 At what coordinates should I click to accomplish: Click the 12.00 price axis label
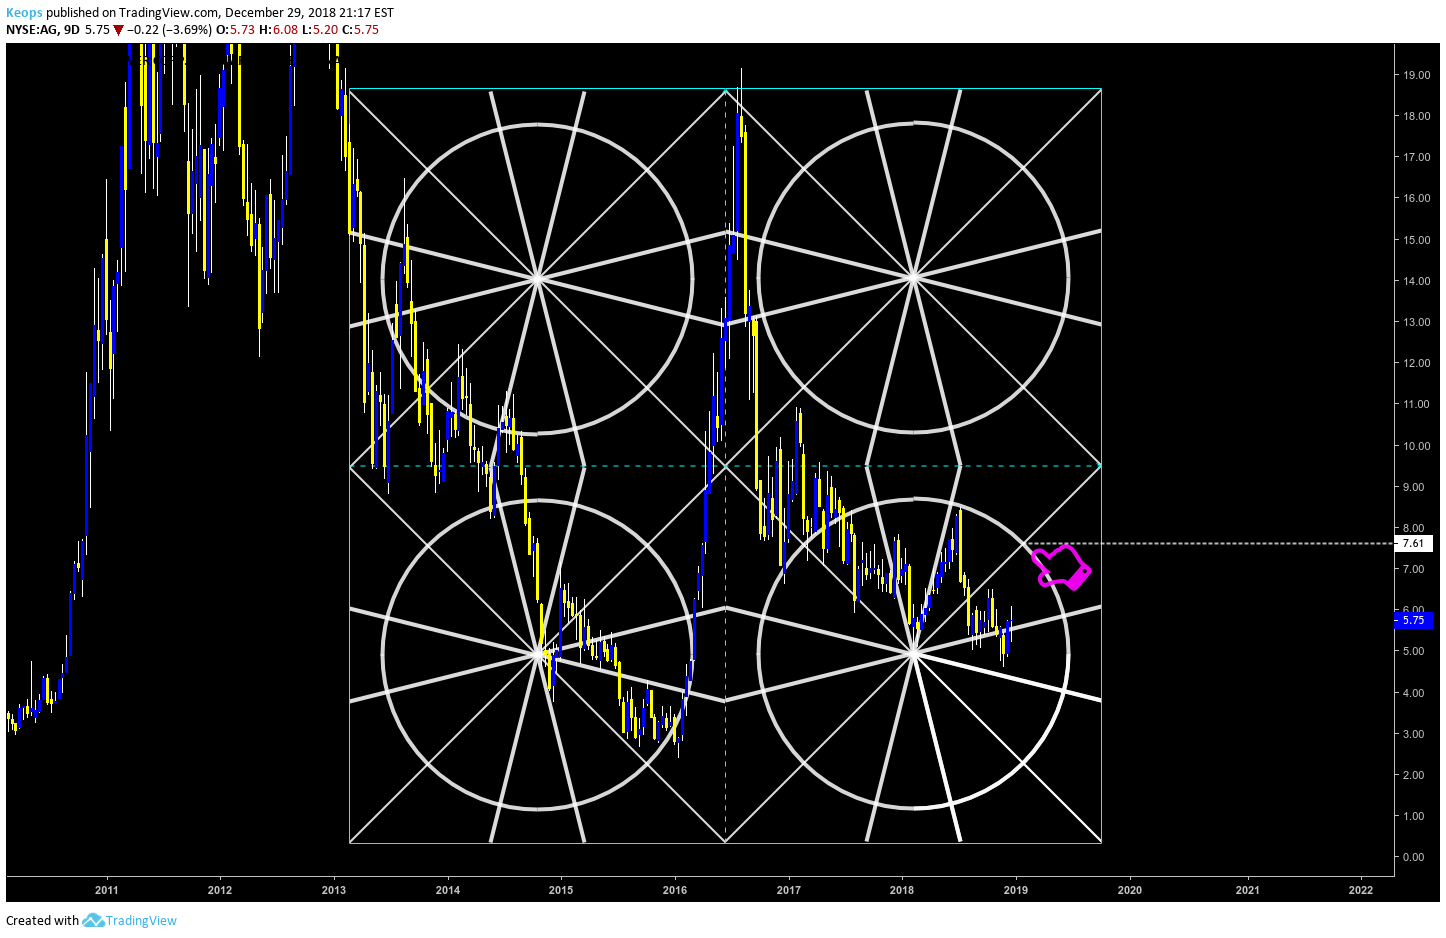click(1416, 363)
